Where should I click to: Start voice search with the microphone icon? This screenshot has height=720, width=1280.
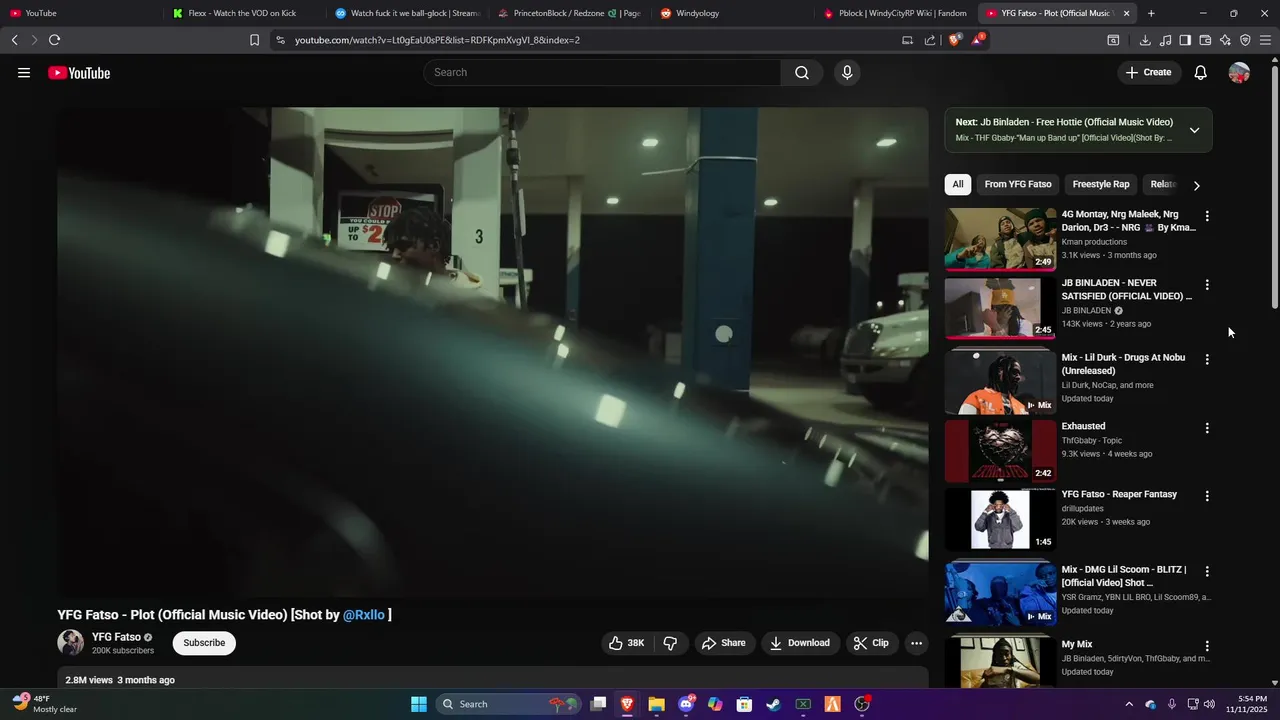point(847,72)
